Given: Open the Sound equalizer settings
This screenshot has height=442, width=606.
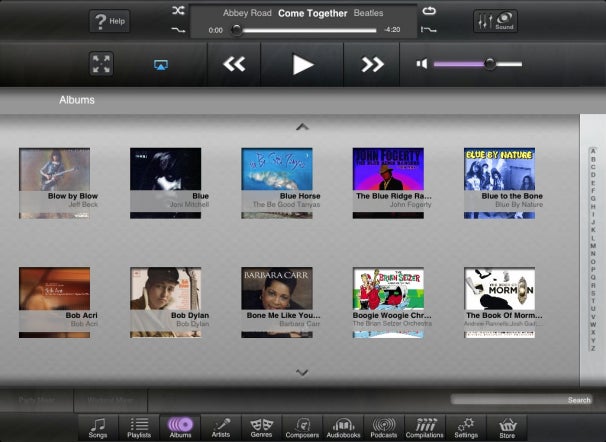Looking at the screenshot, I should [x=495, y=21].
